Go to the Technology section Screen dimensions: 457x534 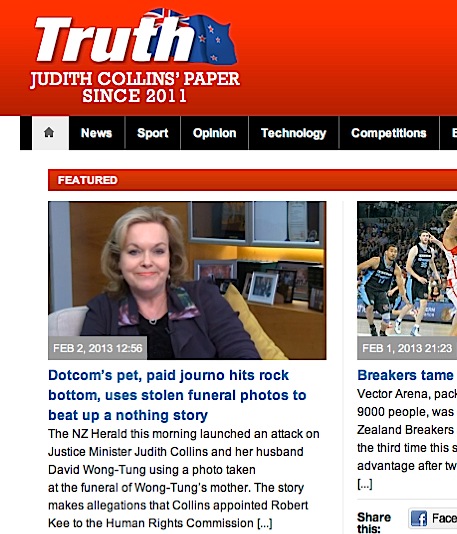click(294, 133)
